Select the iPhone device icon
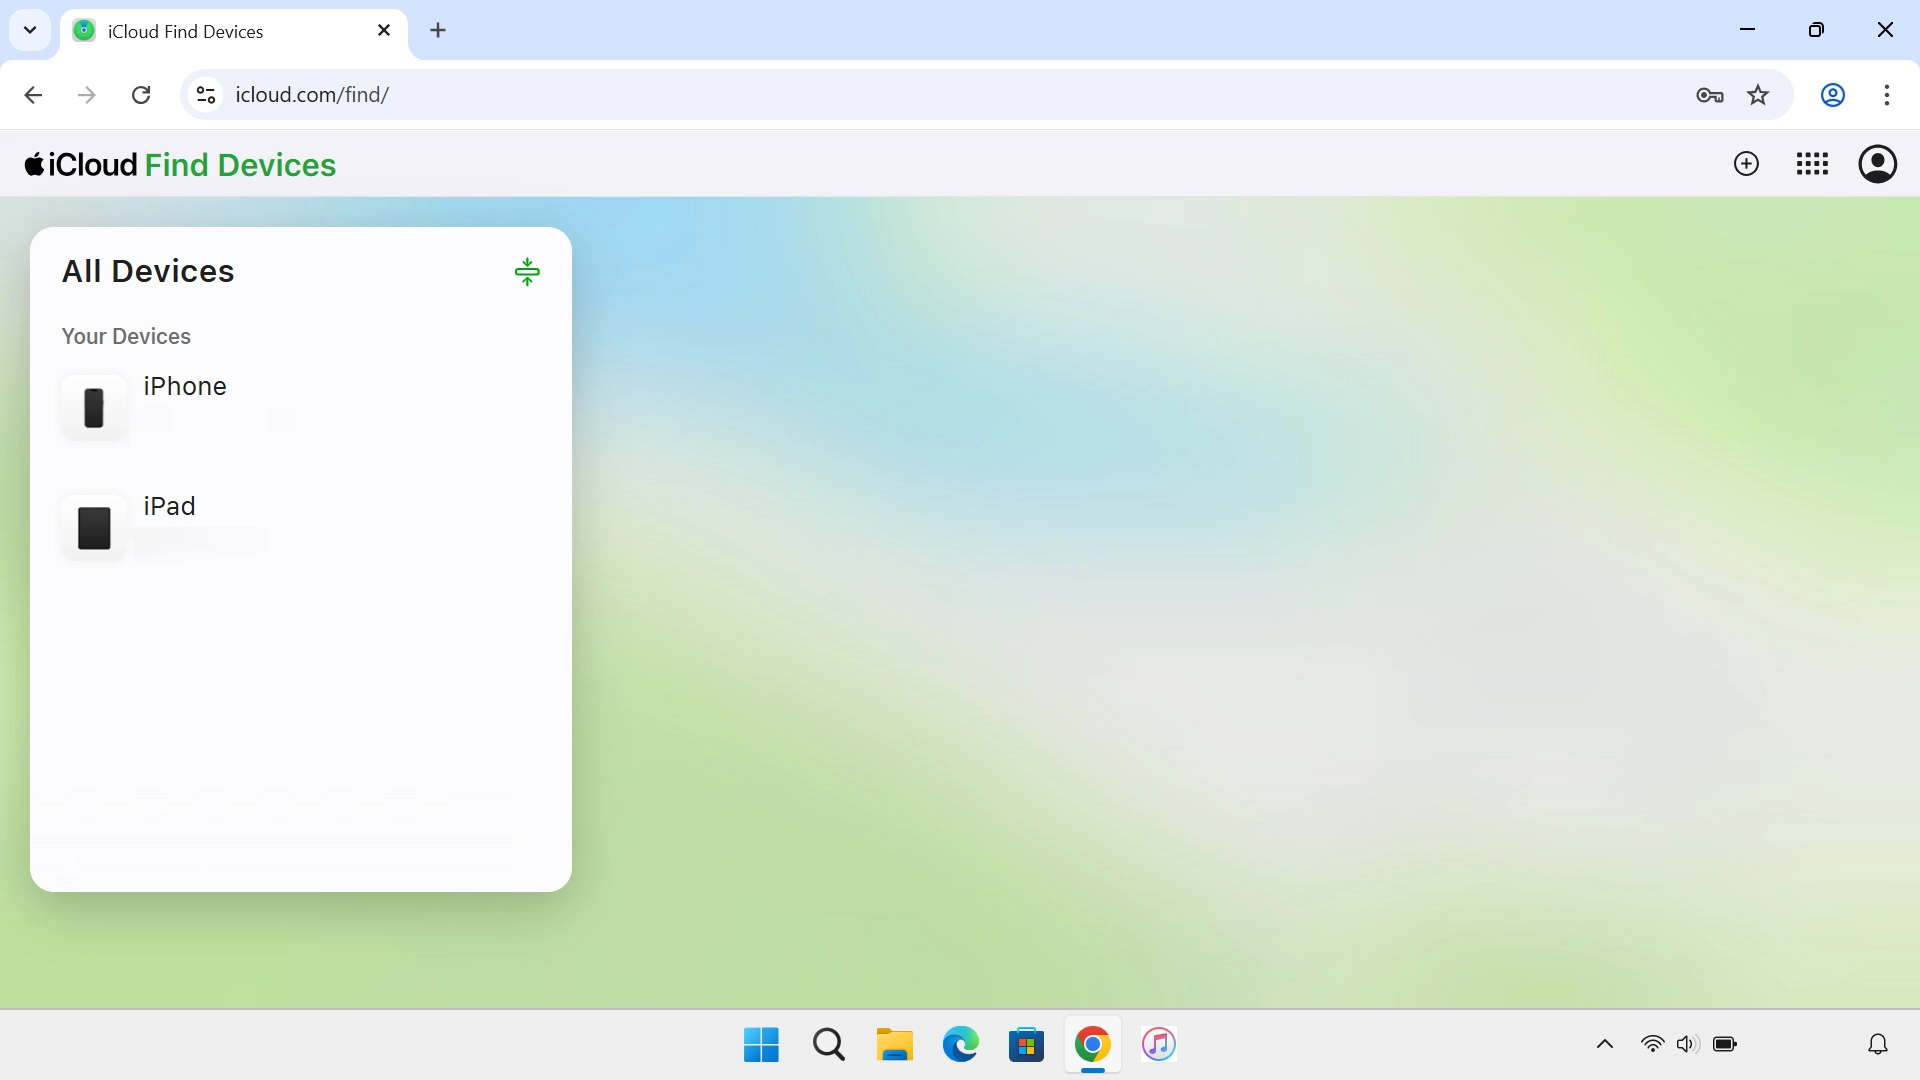The width and height of the screenshot is (1920, 1080). coord(93,408)
